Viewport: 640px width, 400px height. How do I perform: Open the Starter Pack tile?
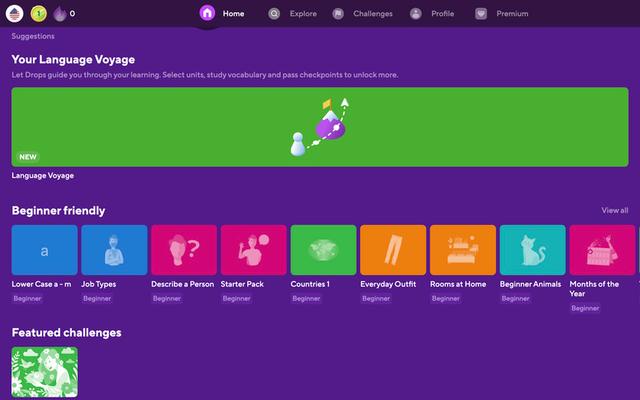(x=253, y=250)
